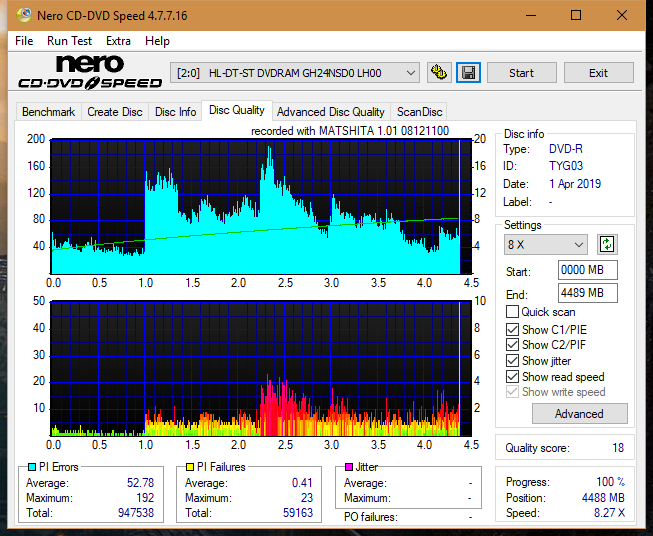Switch to the Disc Info tab
This screenshot has width=653, height=536.
pos(175,112)
